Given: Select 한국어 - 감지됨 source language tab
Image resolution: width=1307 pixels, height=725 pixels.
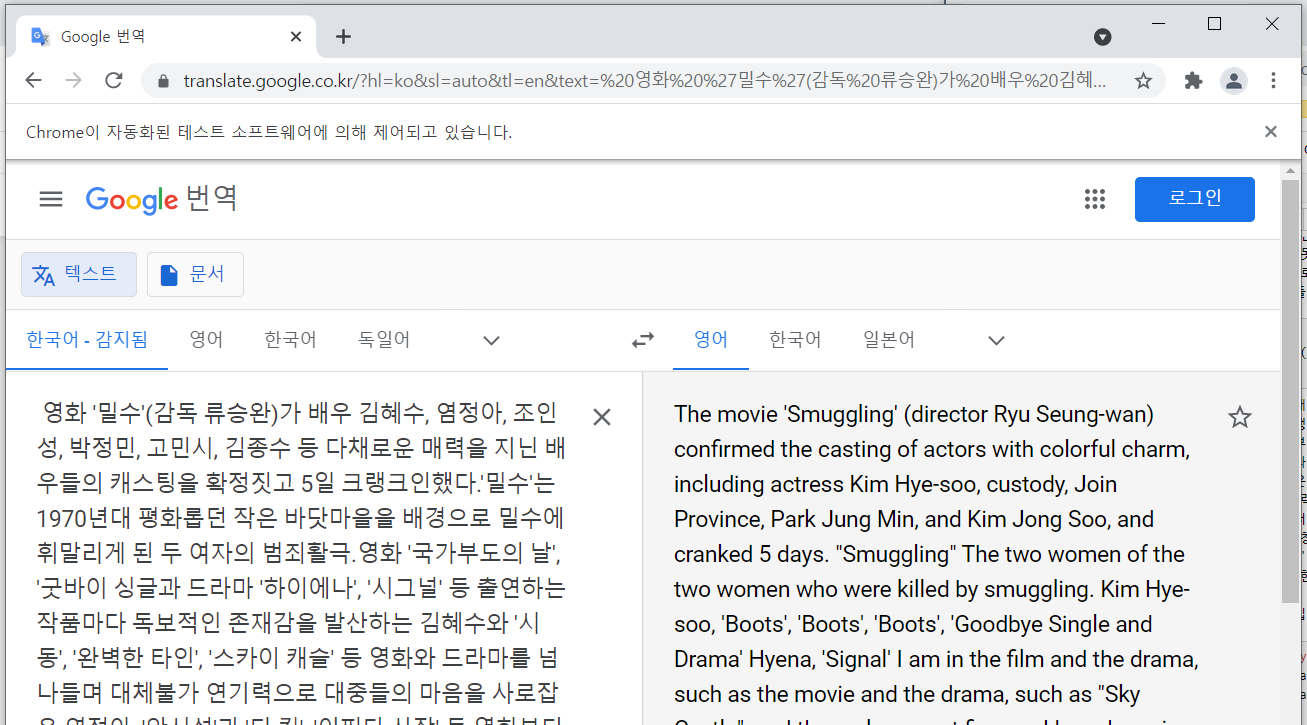Looking at the screenshot, I should [87, 340].
